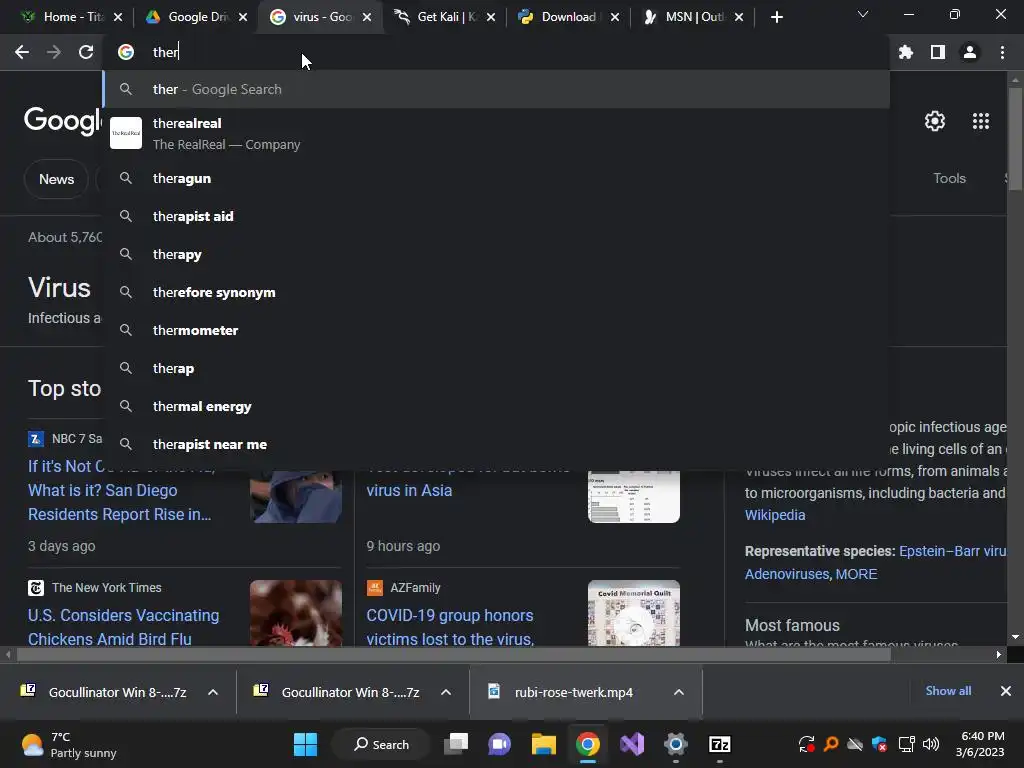Close the Download tab

615,17
